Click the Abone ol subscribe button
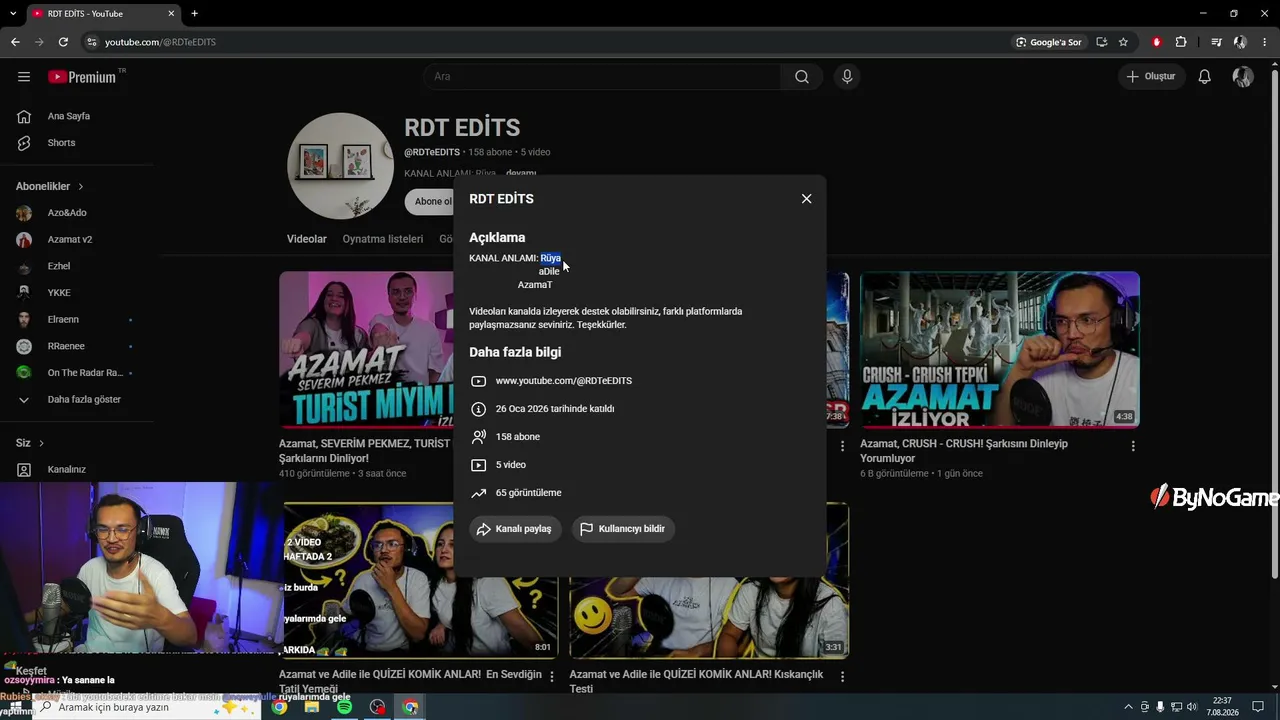 [430, 201]
